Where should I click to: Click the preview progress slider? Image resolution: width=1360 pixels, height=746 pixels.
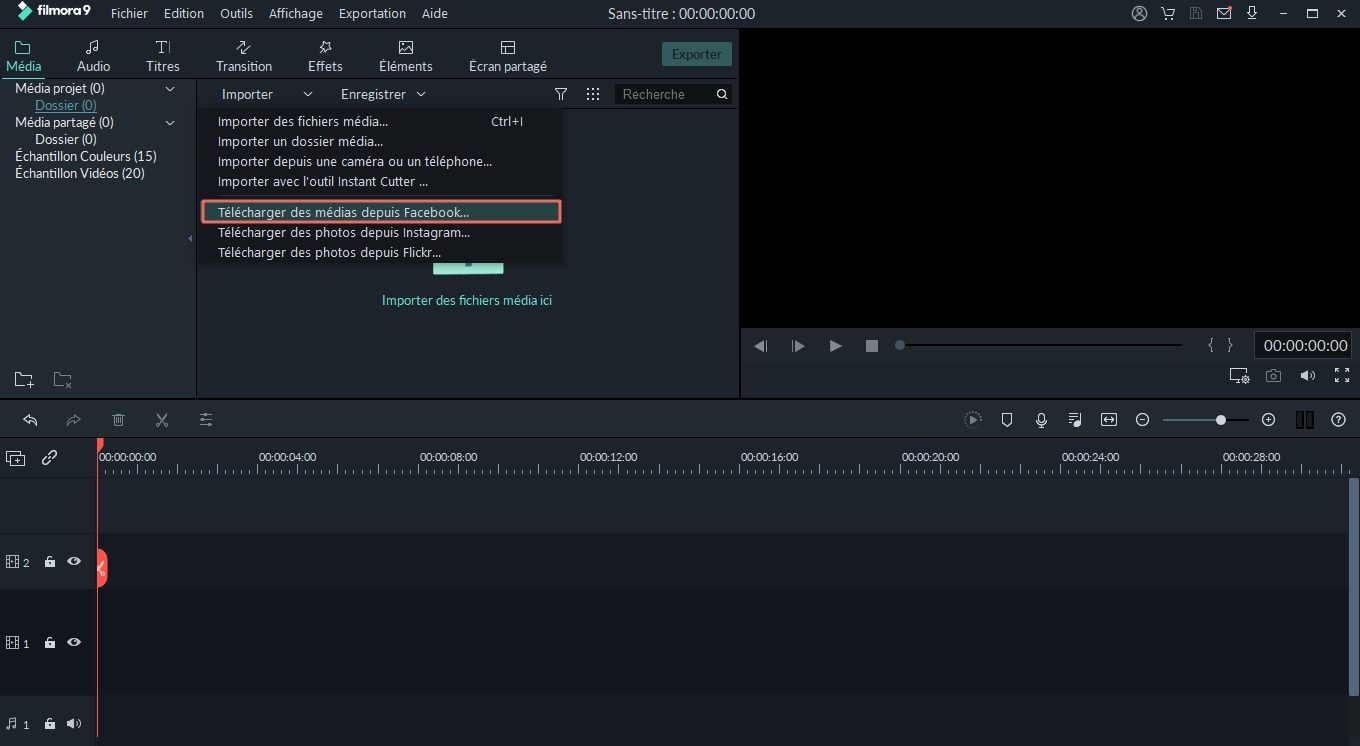(1039, 345)
